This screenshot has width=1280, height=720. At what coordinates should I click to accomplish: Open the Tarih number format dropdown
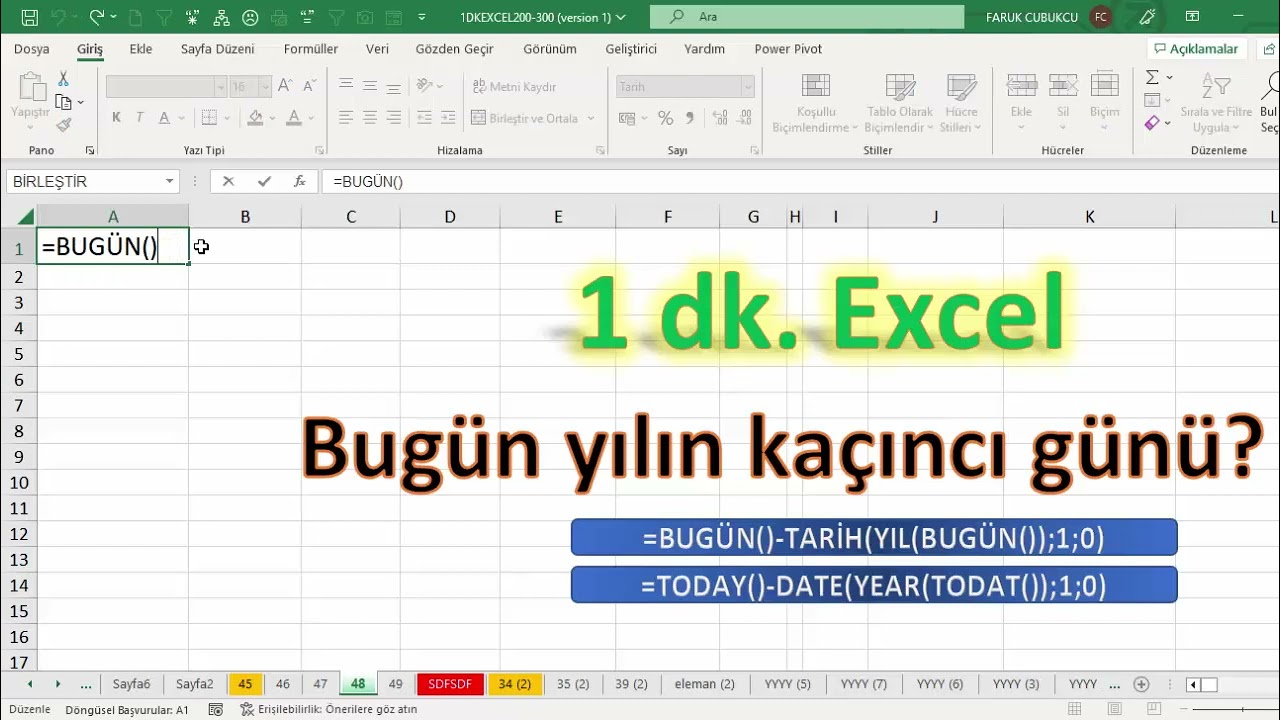(747, 87)
